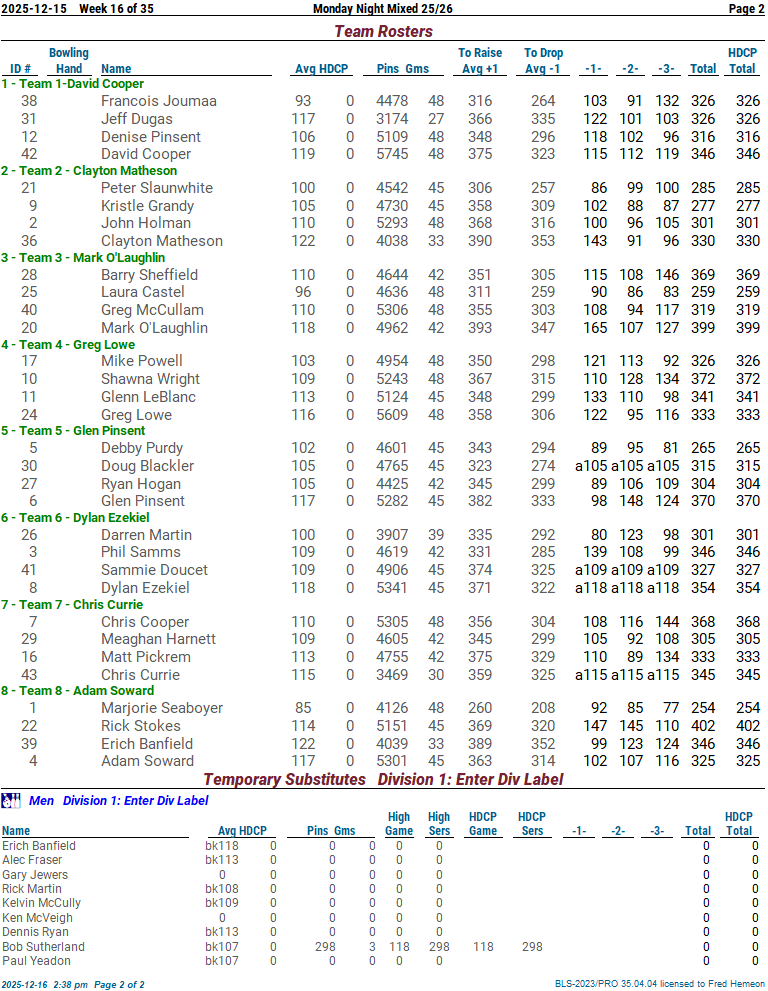Image resolution: width=768 pixels, height=991 pixels.
Task: Click substitute Bob Sutherland's name
Action: click(x=43, y=946)
